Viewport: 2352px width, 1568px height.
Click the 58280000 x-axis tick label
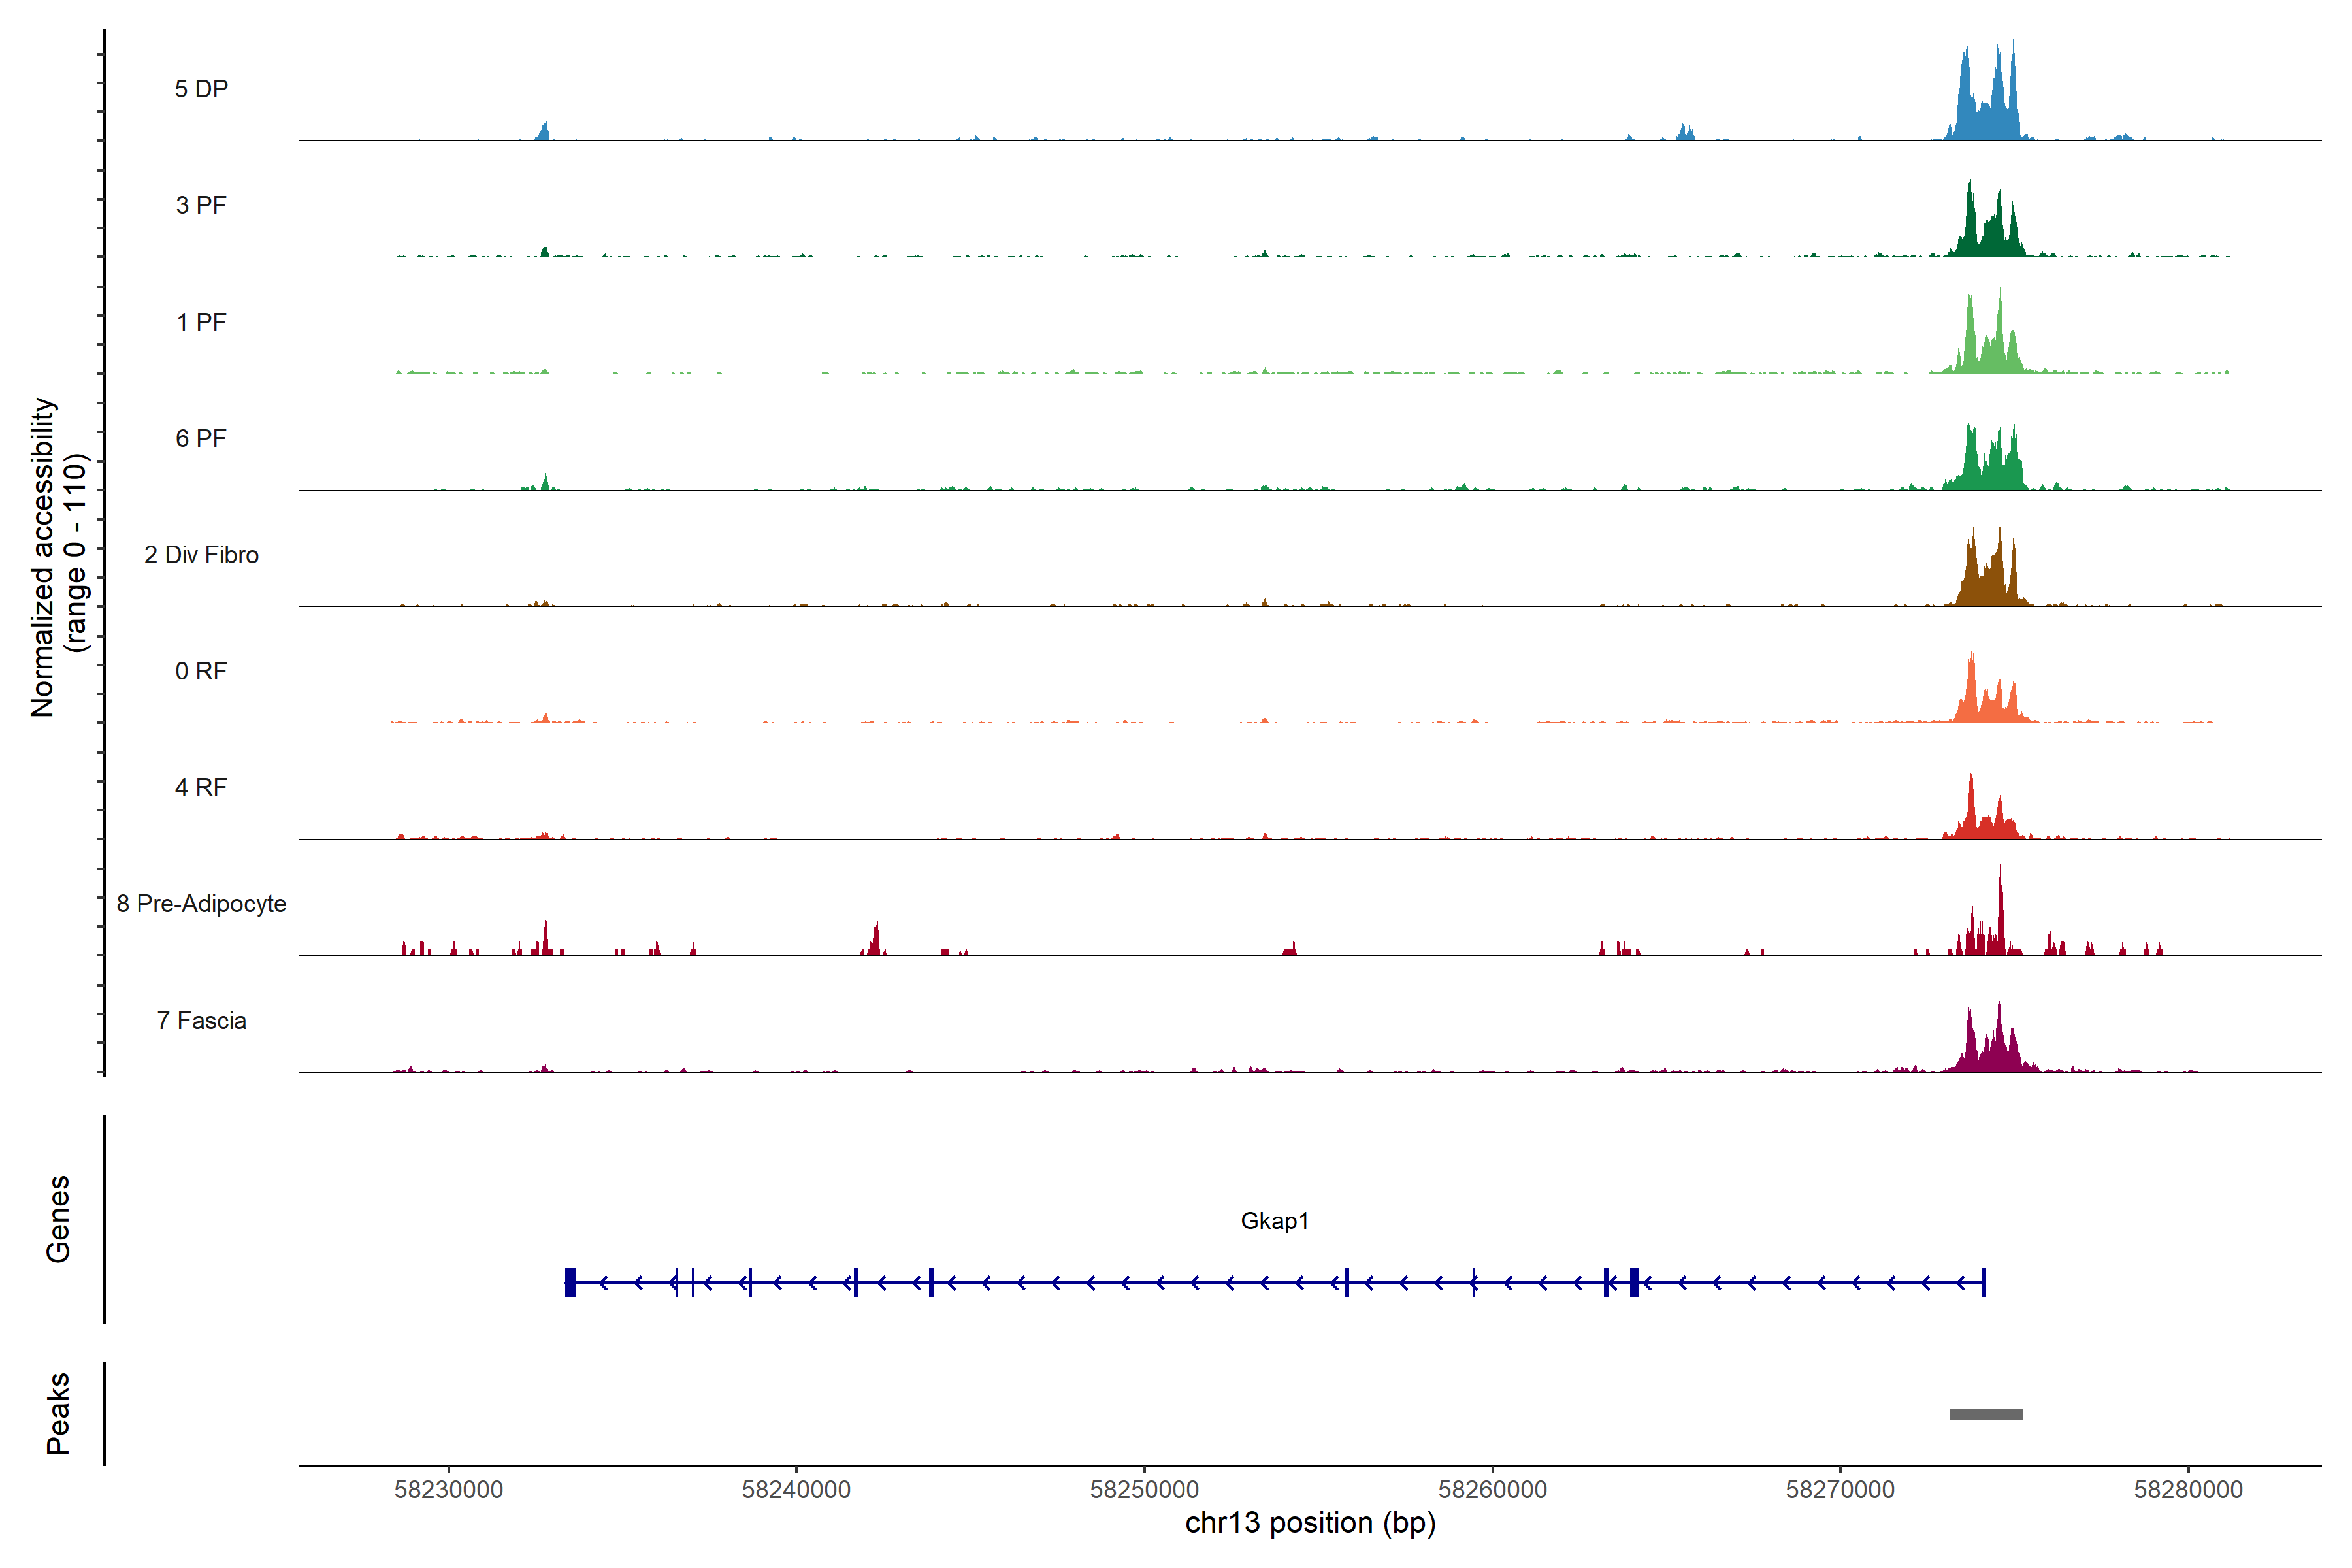click(x=2188, y=1490)
